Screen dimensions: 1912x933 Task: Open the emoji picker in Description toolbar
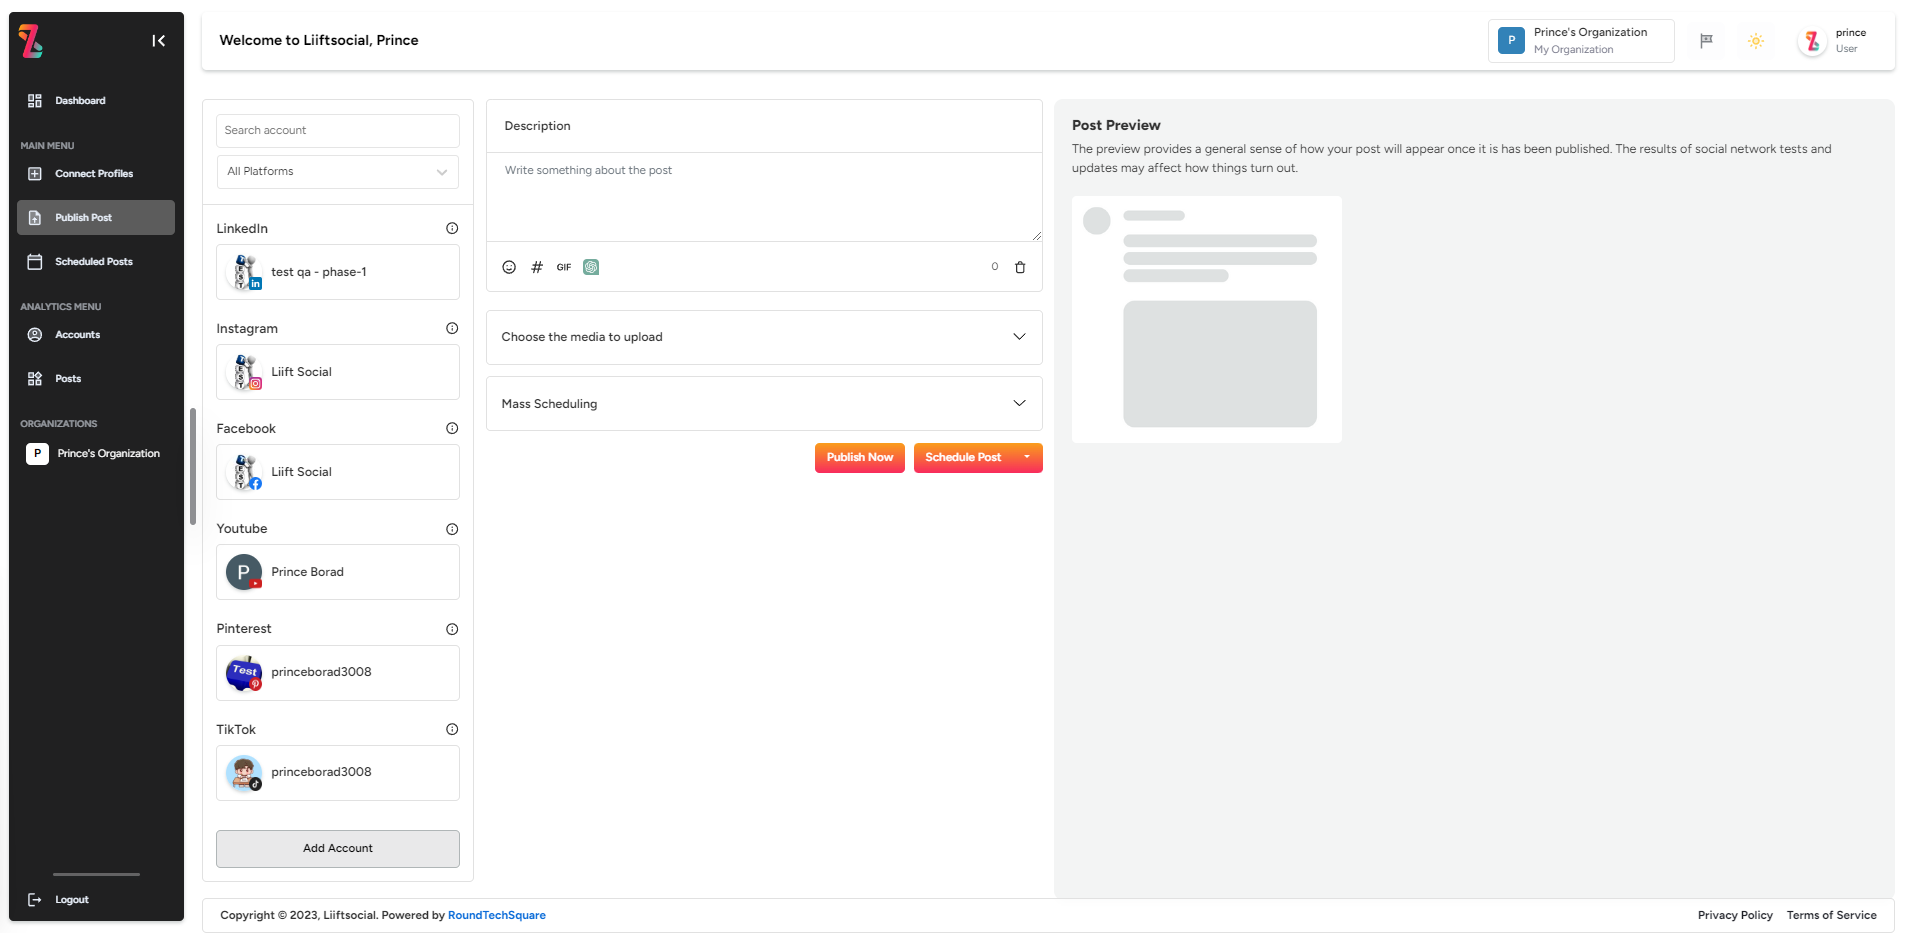tap(509, 267)
